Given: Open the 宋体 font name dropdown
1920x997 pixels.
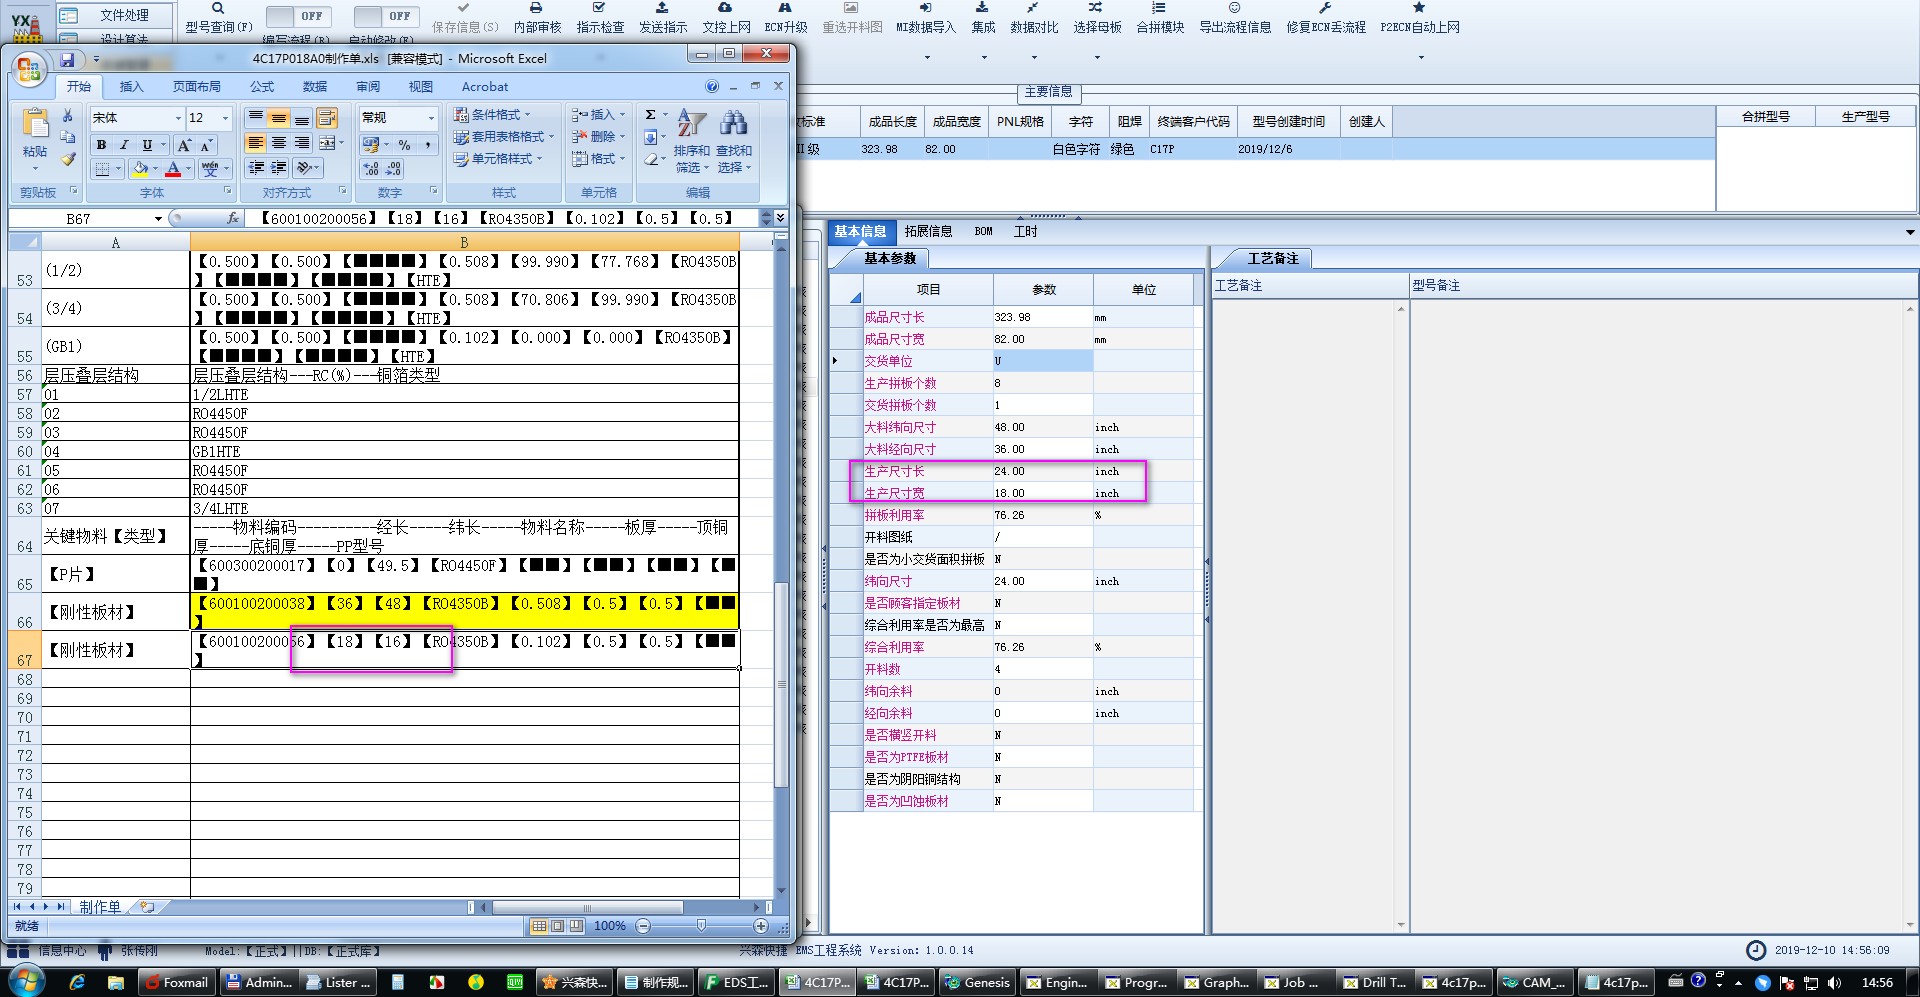Looking at the screenshot, I should click(179, 118).
